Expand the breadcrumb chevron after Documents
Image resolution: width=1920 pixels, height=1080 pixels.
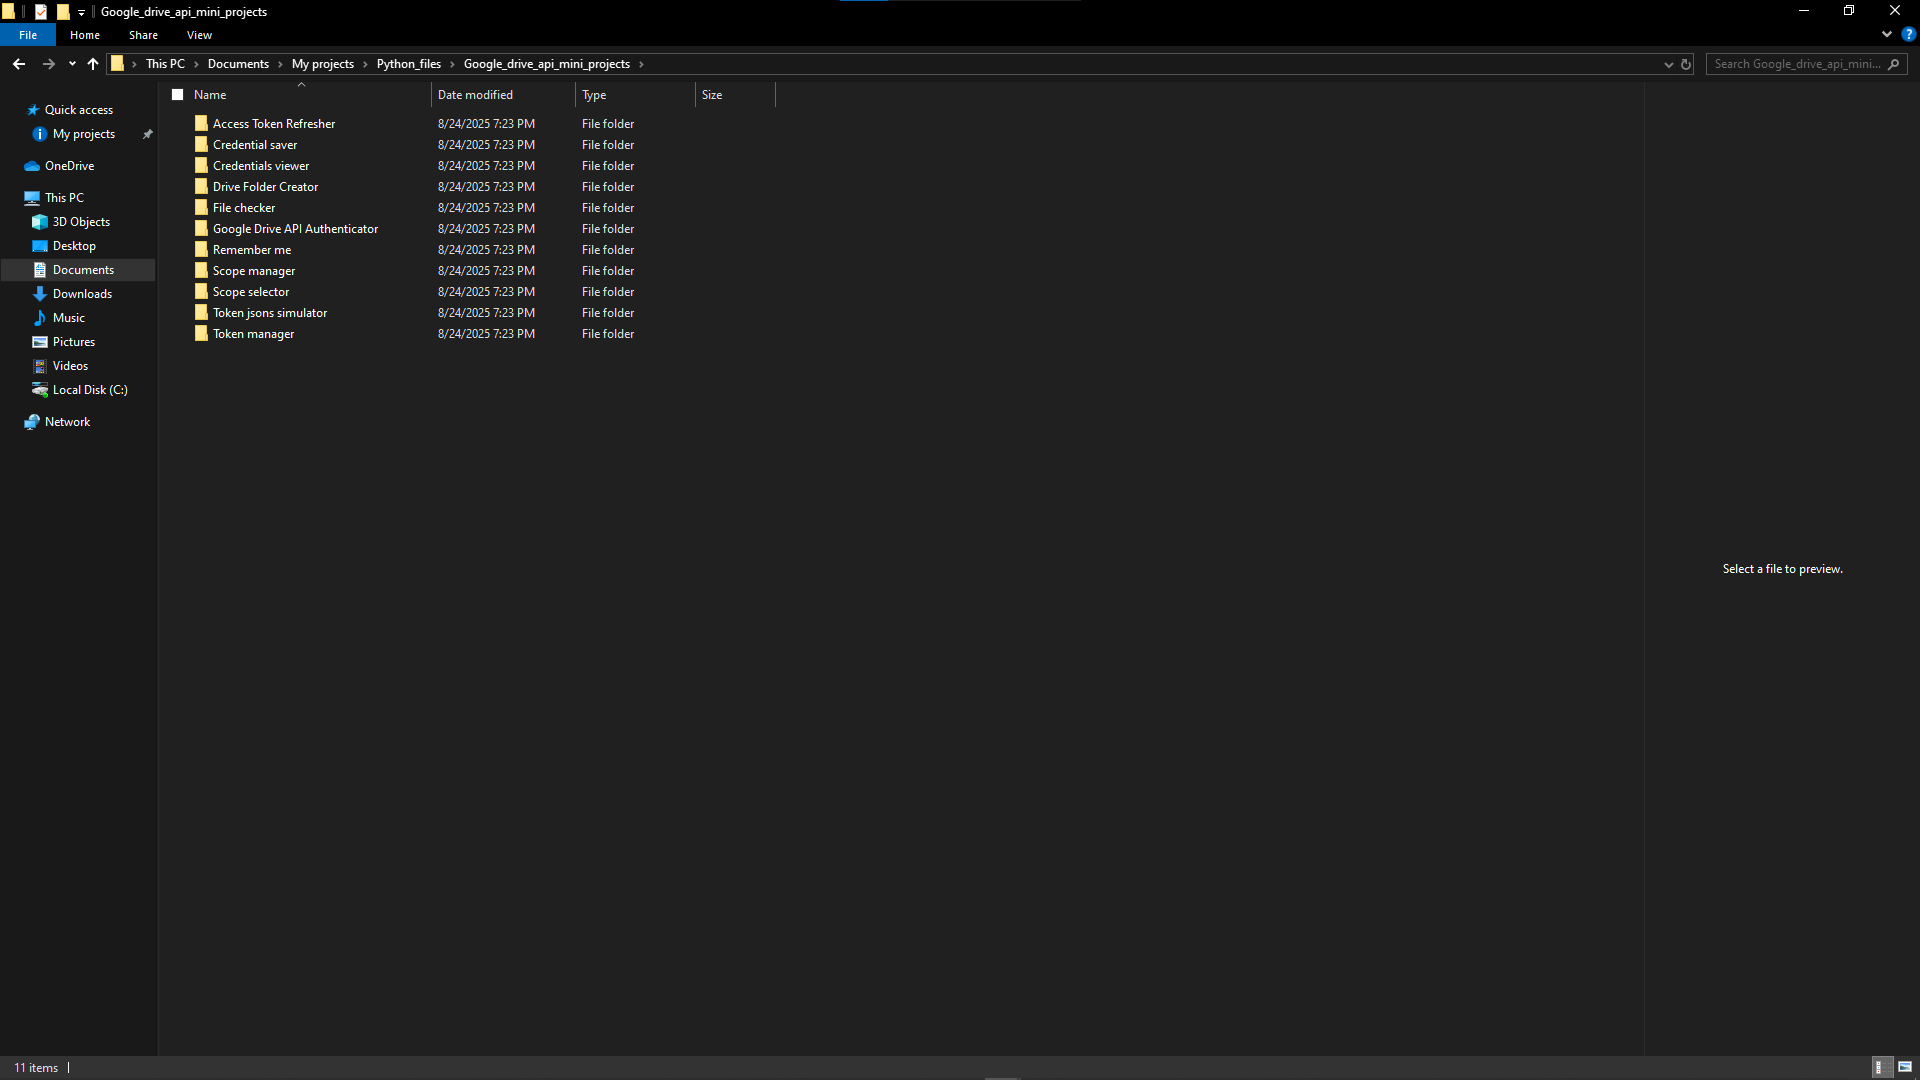(280, 64)
